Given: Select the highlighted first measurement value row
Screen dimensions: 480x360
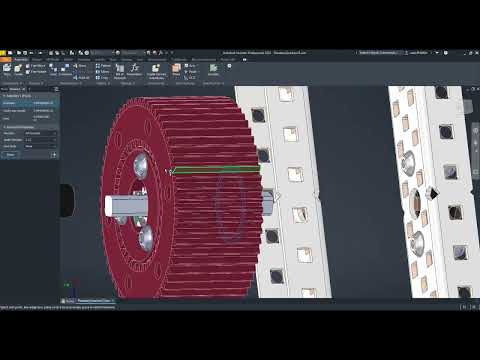Looking at the screenshot, I should click(x=30, y=103).
